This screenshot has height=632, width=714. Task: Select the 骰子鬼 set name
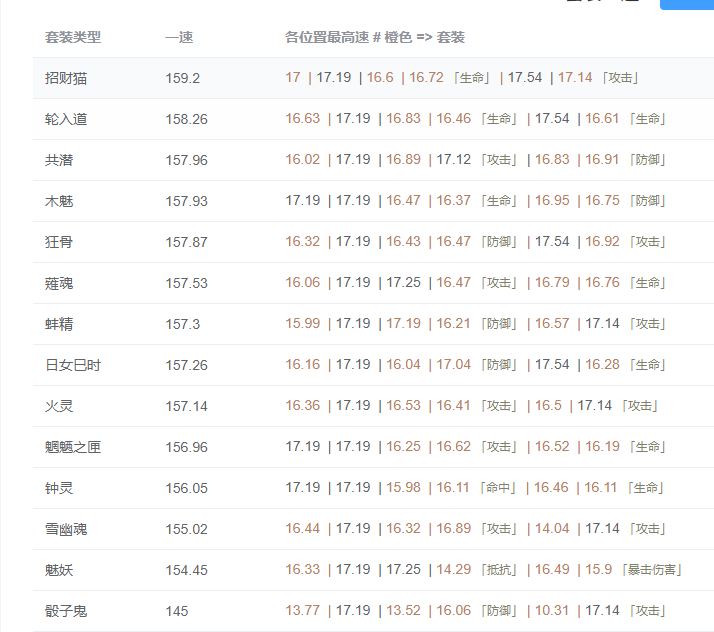66,611
